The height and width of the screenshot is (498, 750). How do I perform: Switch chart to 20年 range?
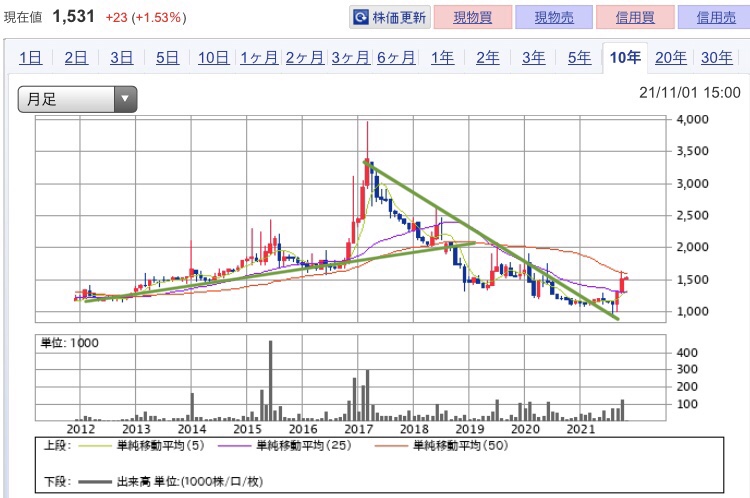click(671, 58)
